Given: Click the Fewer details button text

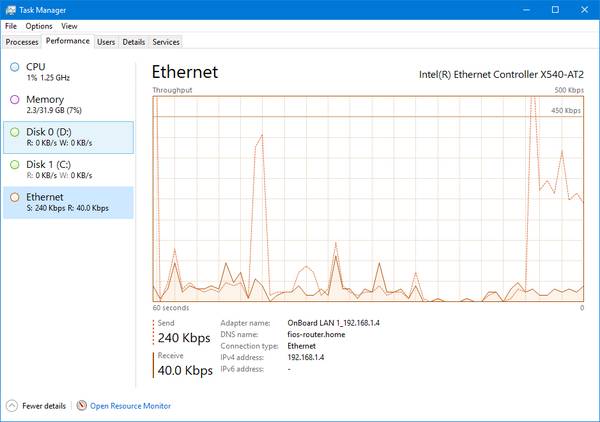Looking at the screenshot, I should (43, 406).
